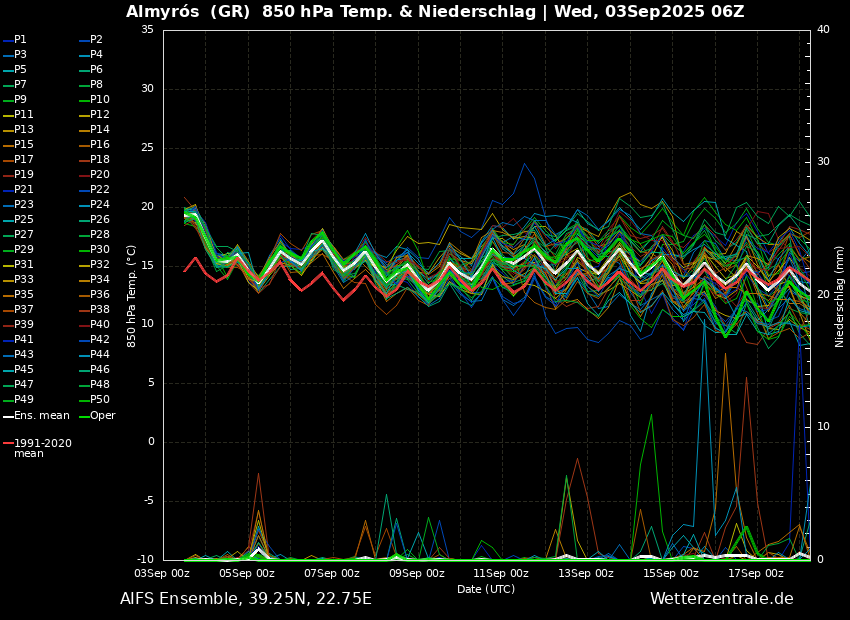
Task: Select the P41 legend entry
Action: pos(23,340)
